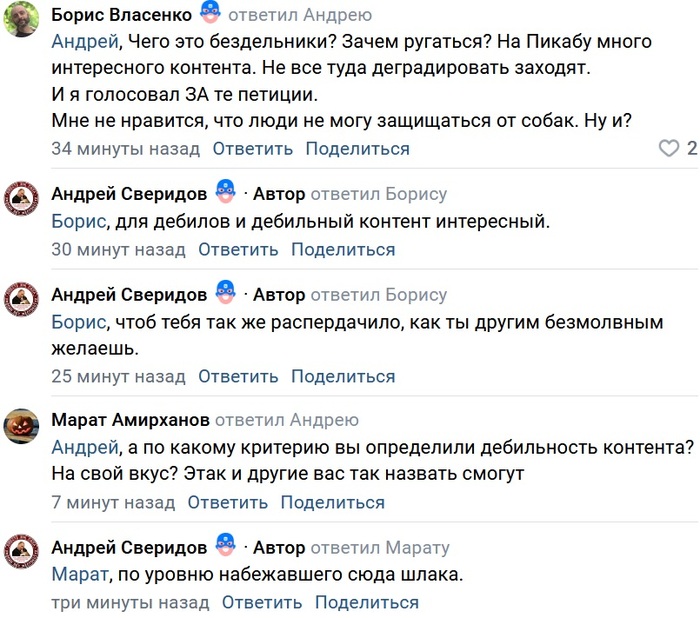Click the badge icon in the 30-minute-old comment
This screenshot has width=700, height=618.
(225, 193)
